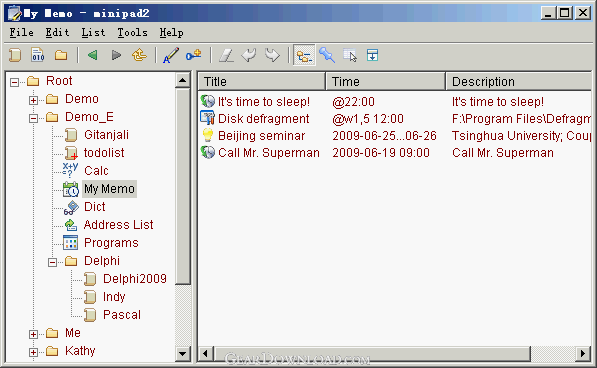597x368 pixels.
Task: Collapse the Demo_E folder node
Action: [x=34, y=118]
